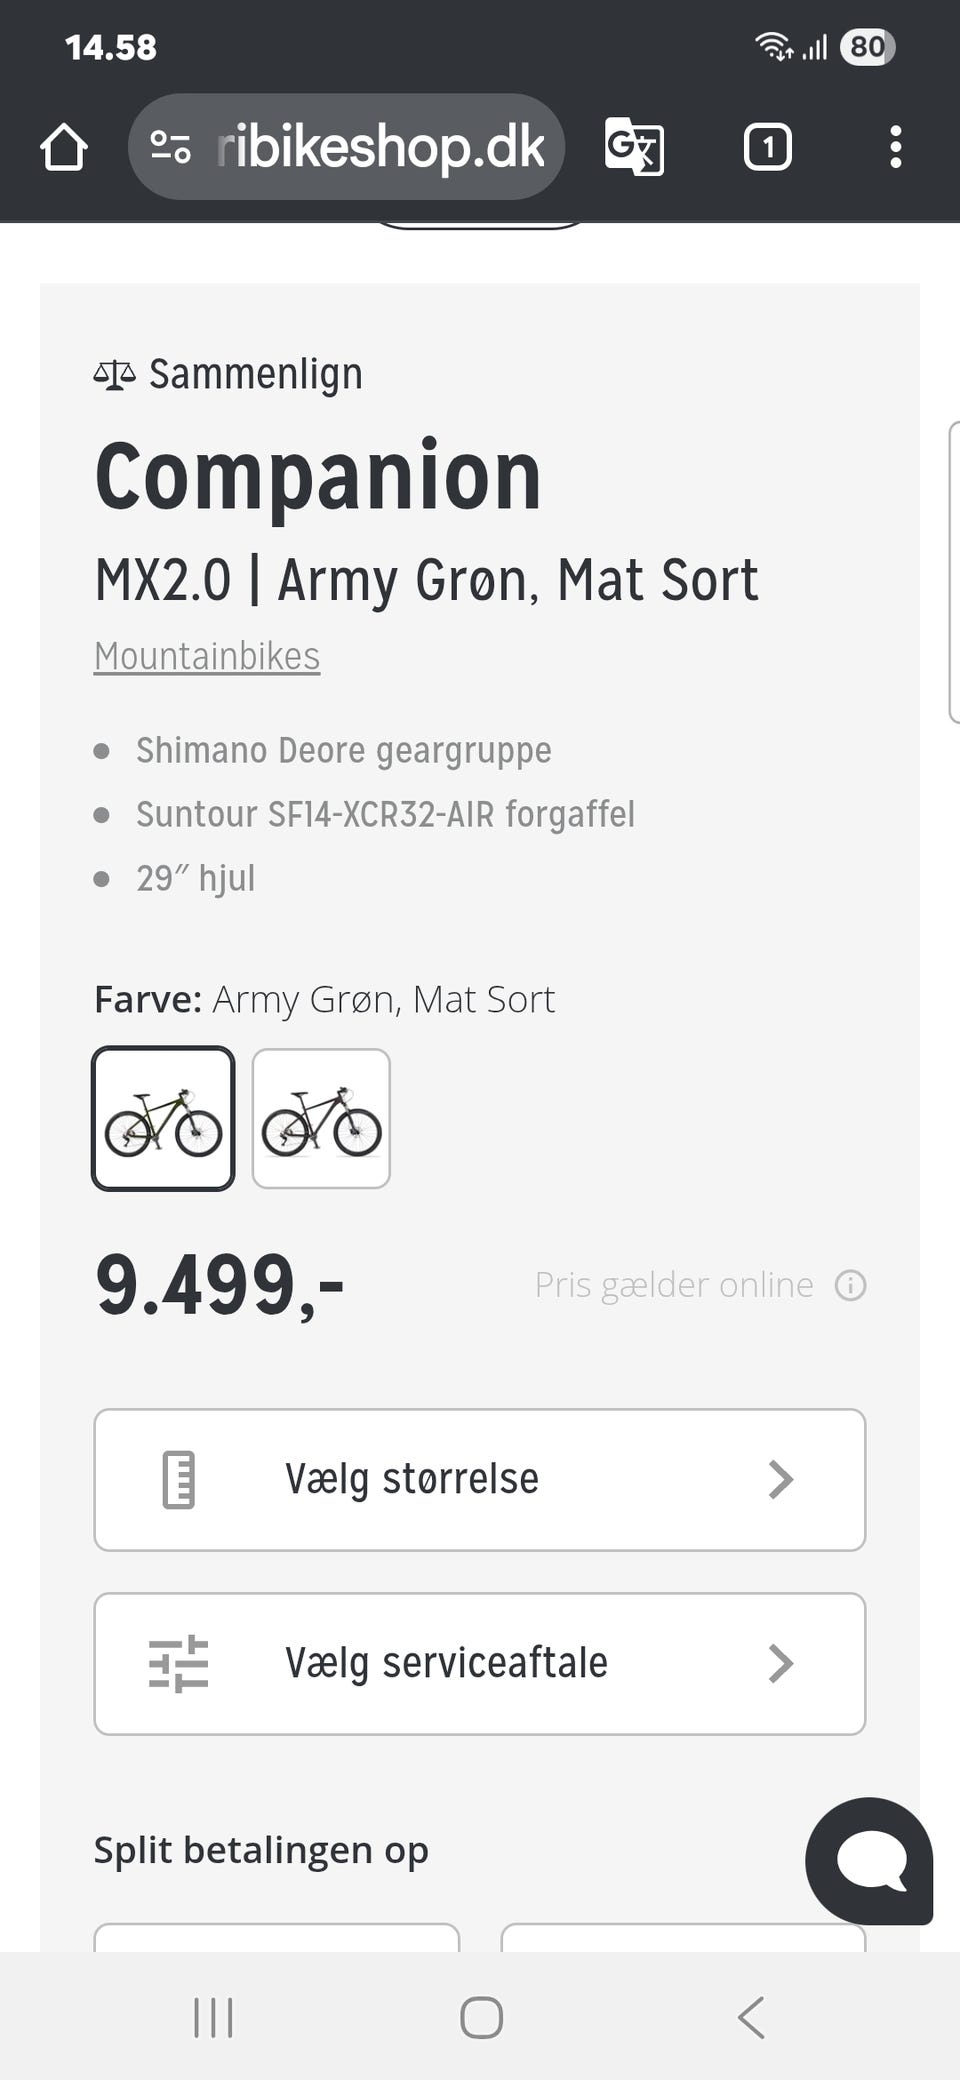Tap the ruler icon for size selection
Image resolution: width=960 pixels, height=2080 pixels.
[179, 1479]
